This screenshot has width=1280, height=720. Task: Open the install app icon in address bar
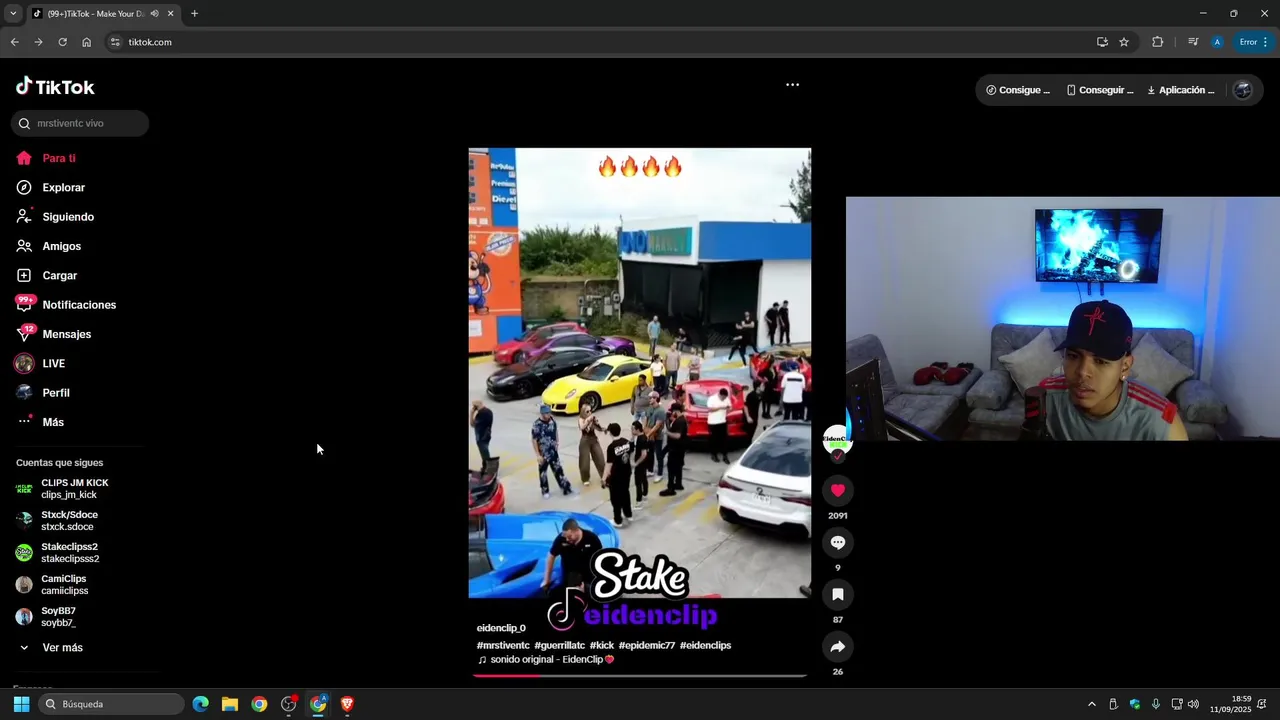click(1102, 42)
